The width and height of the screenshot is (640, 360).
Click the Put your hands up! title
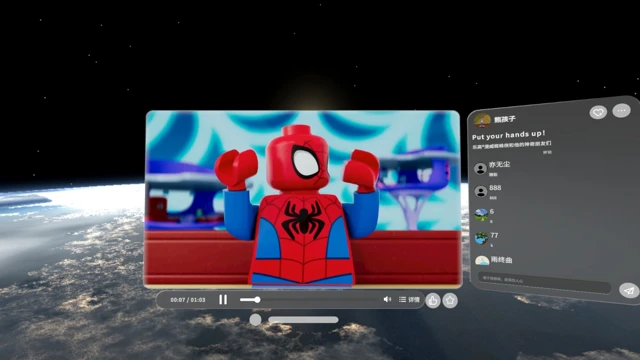pos(509,135)
